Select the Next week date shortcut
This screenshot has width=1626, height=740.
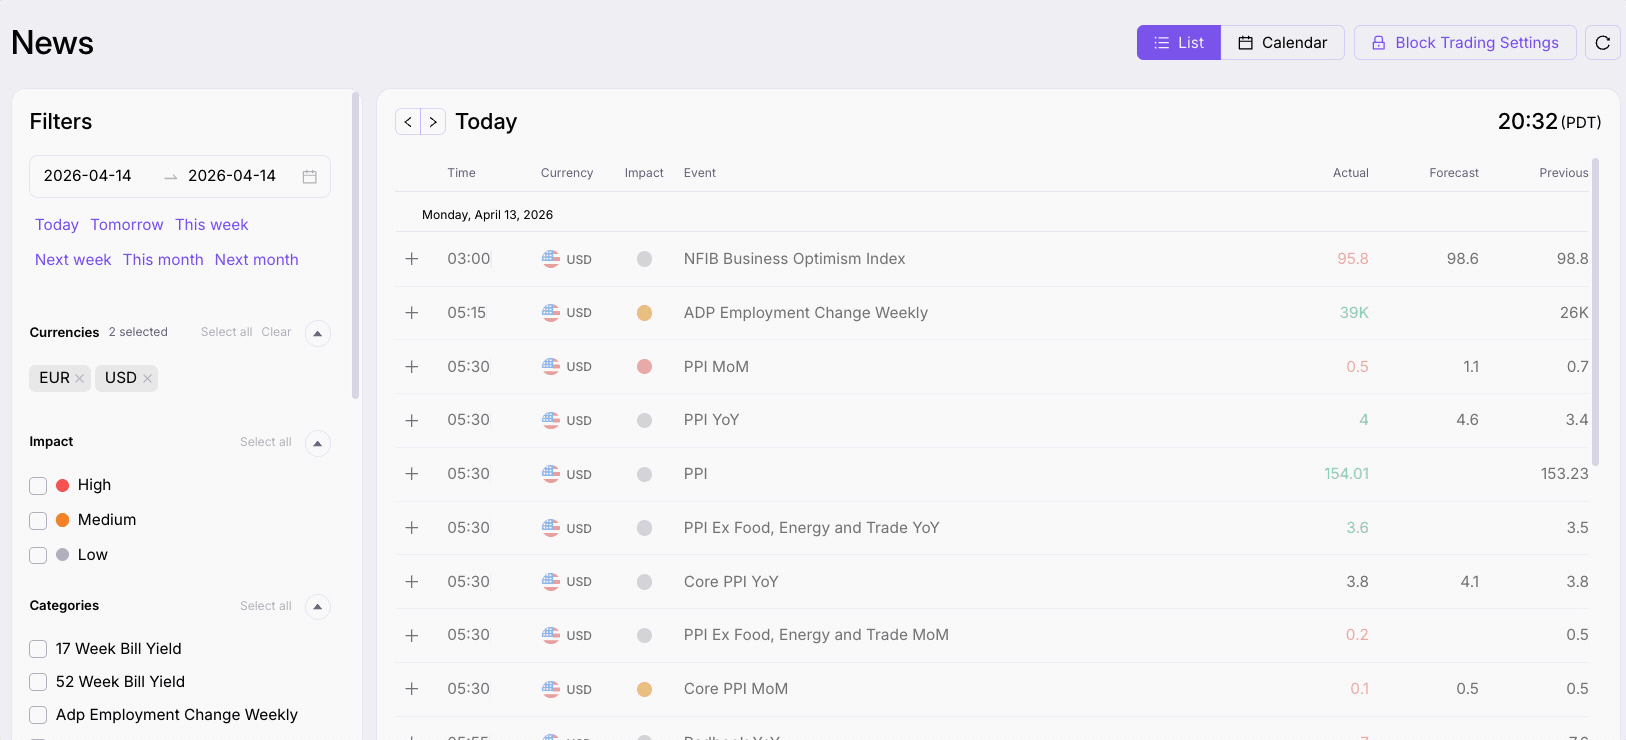click(x=73, y=260)
